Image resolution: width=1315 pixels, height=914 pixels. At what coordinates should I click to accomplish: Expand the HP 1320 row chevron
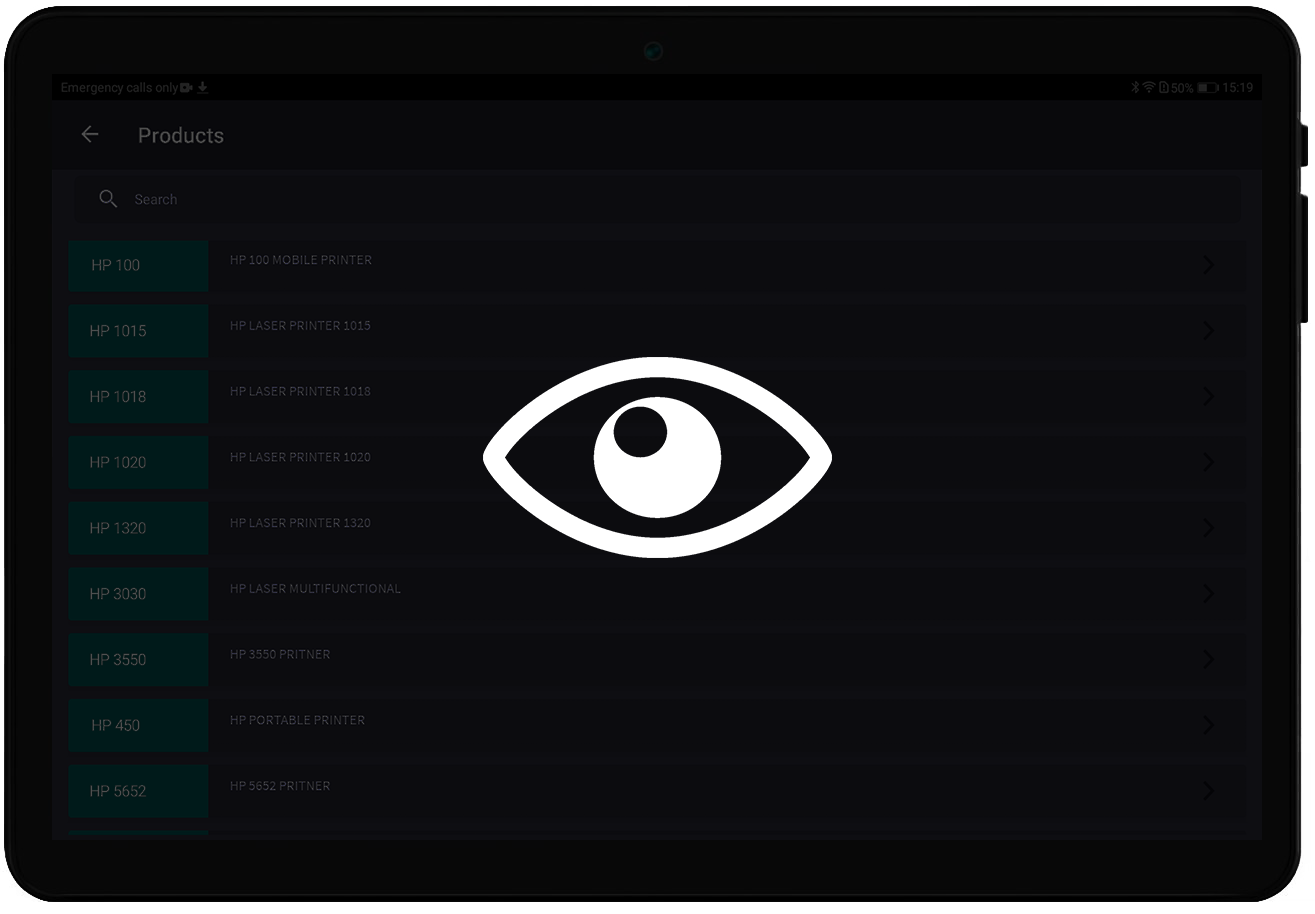(x=1208, y=528)
